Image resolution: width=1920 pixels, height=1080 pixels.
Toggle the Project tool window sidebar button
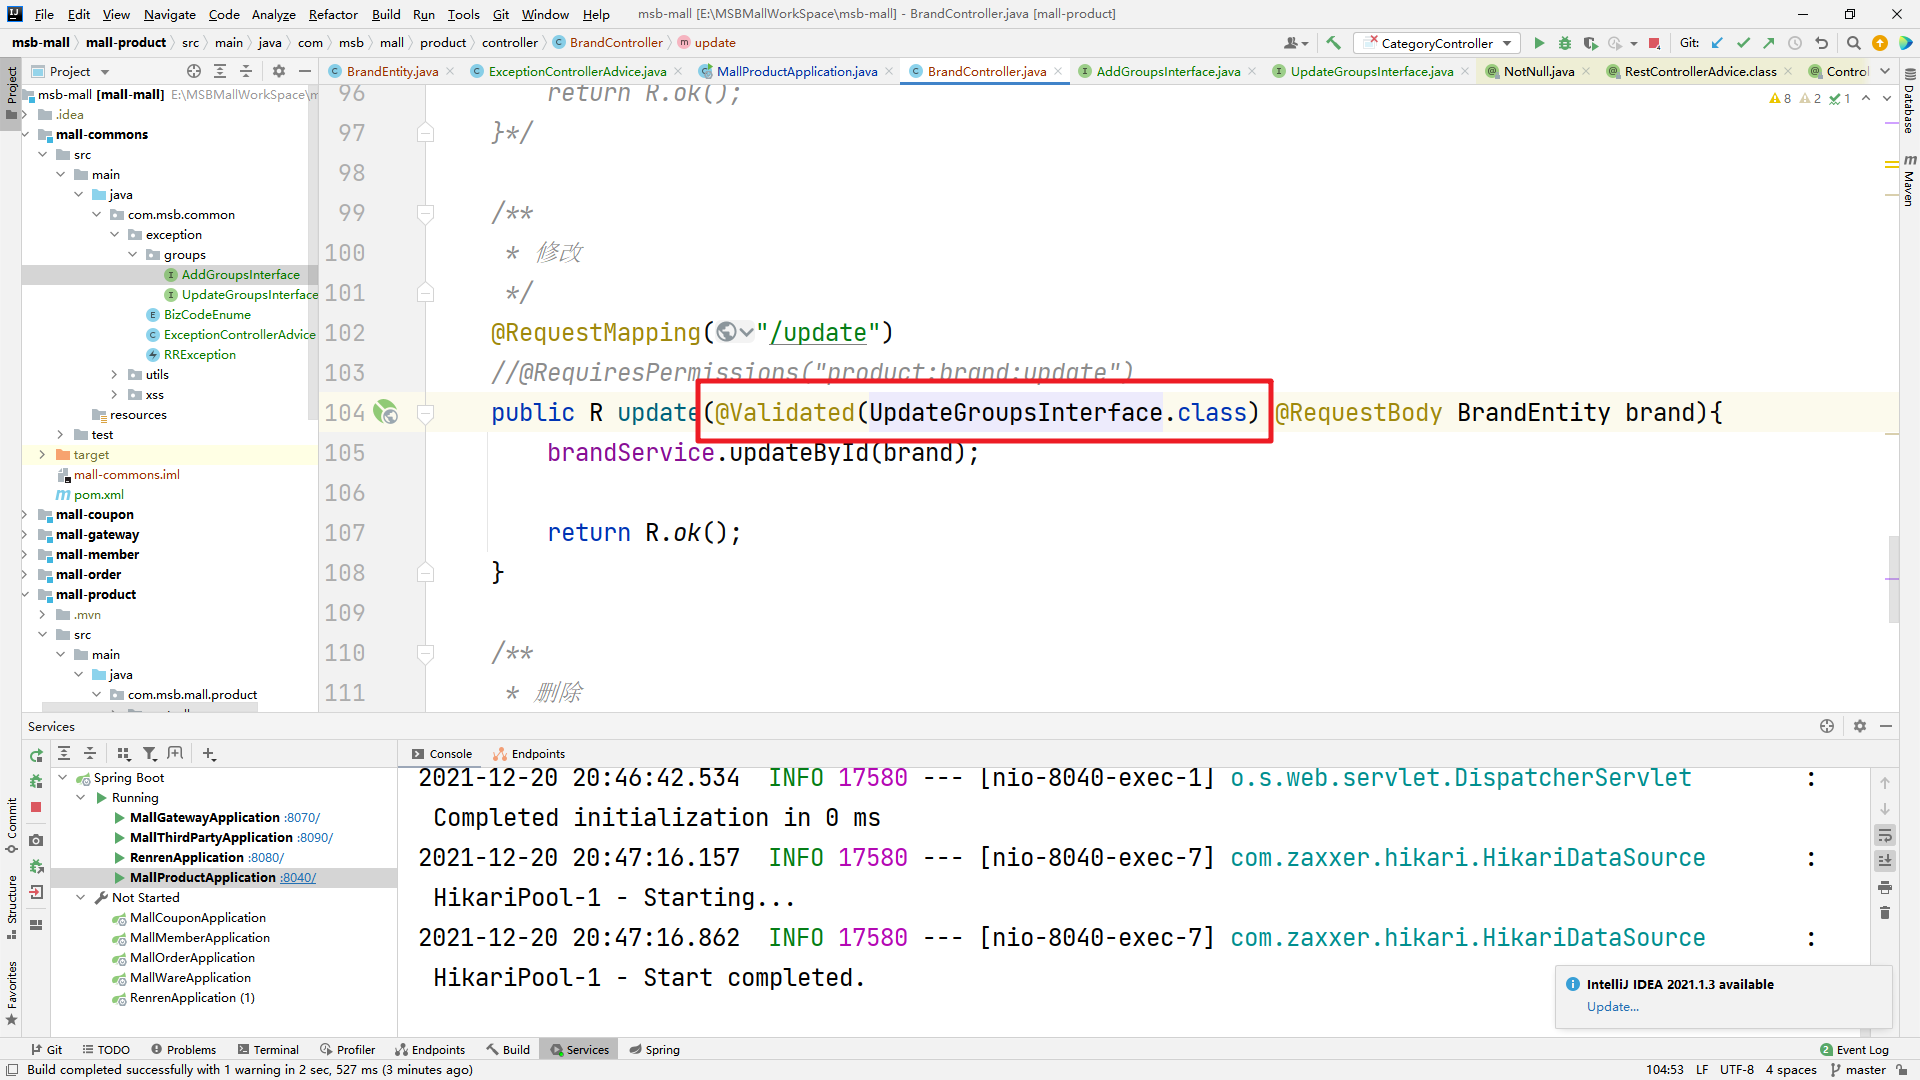pyautogui.click(x=11, y=88)
